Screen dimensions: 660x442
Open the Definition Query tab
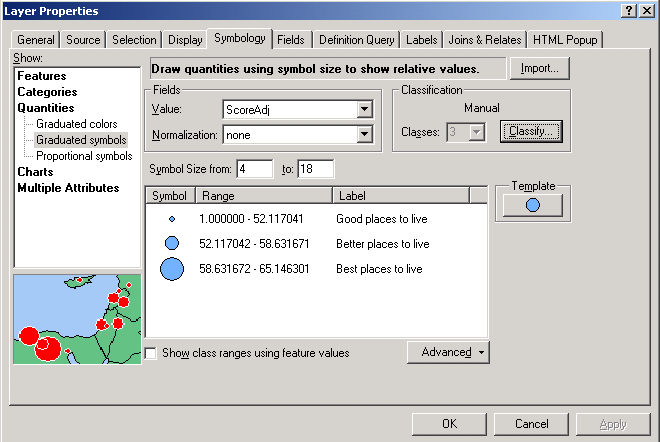[357, 40]
